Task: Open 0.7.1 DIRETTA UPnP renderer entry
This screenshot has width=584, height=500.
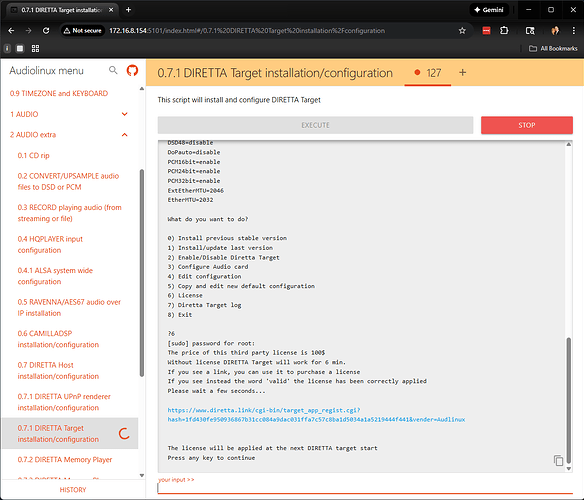Action: 64,402
